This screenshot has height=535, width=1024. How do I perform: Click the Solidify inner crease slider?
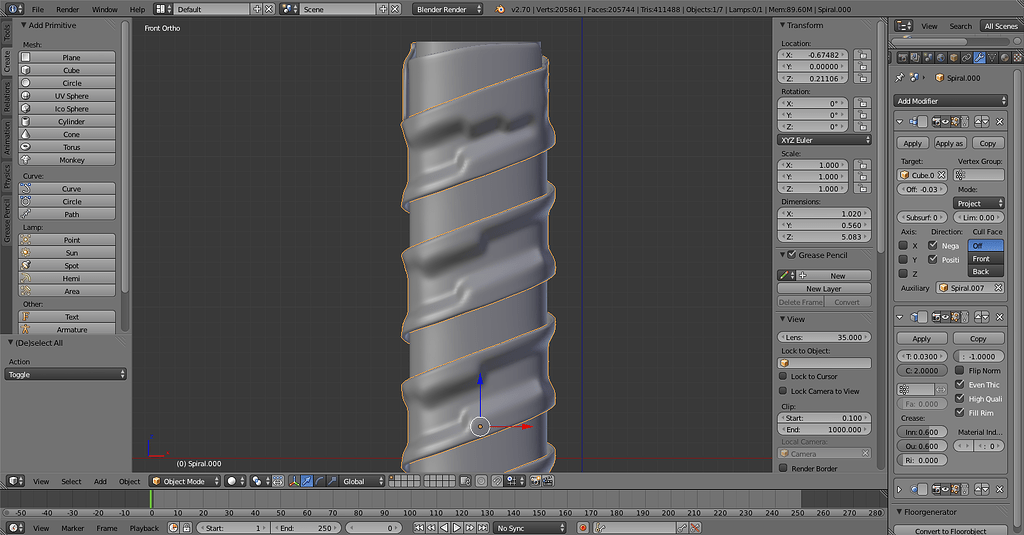point(921,432)
